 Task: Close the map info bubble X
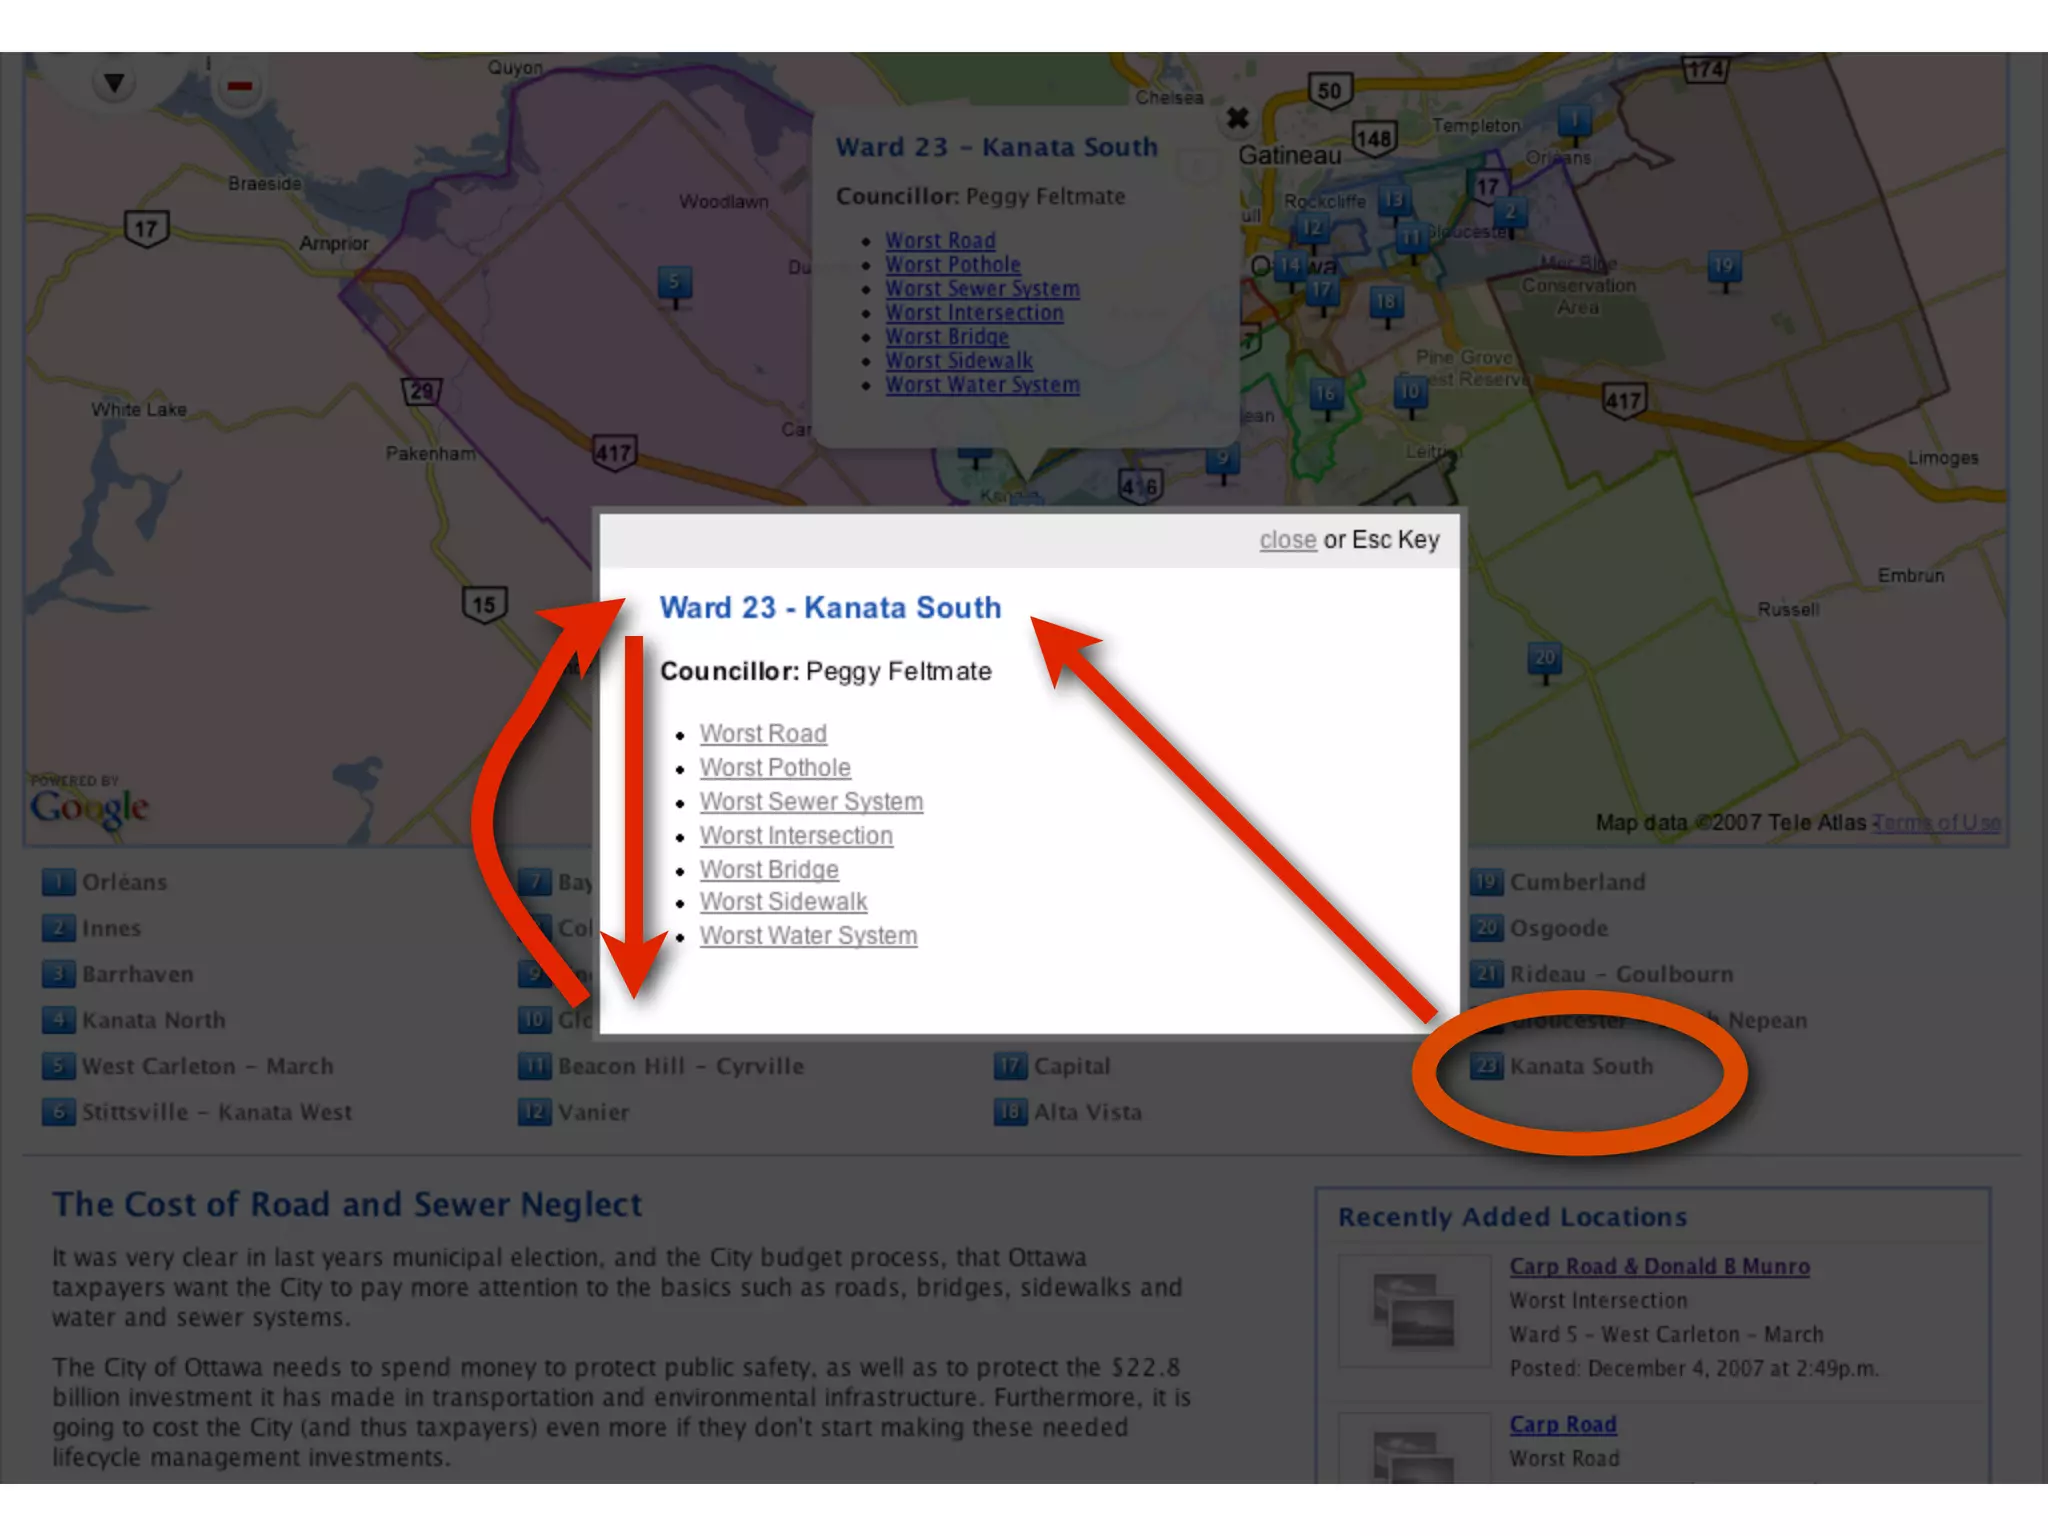[x=1237, y=118]
